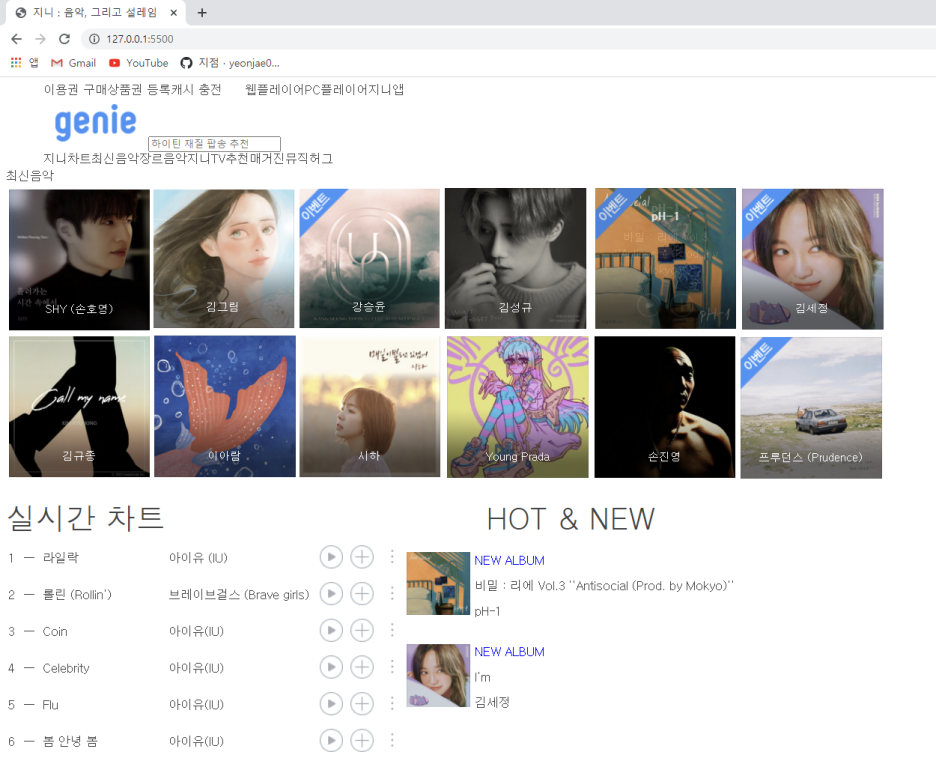Open the 매거진 menu item
The height and width of the screenshot is (761, 936).
pos(267,158)
